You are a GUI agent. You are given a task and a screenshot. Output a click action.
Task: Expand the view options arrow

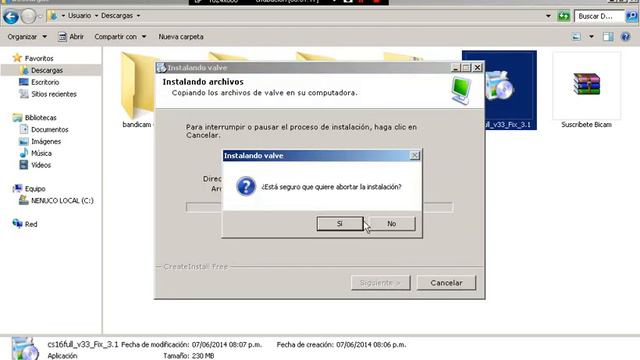click(591, 37)
